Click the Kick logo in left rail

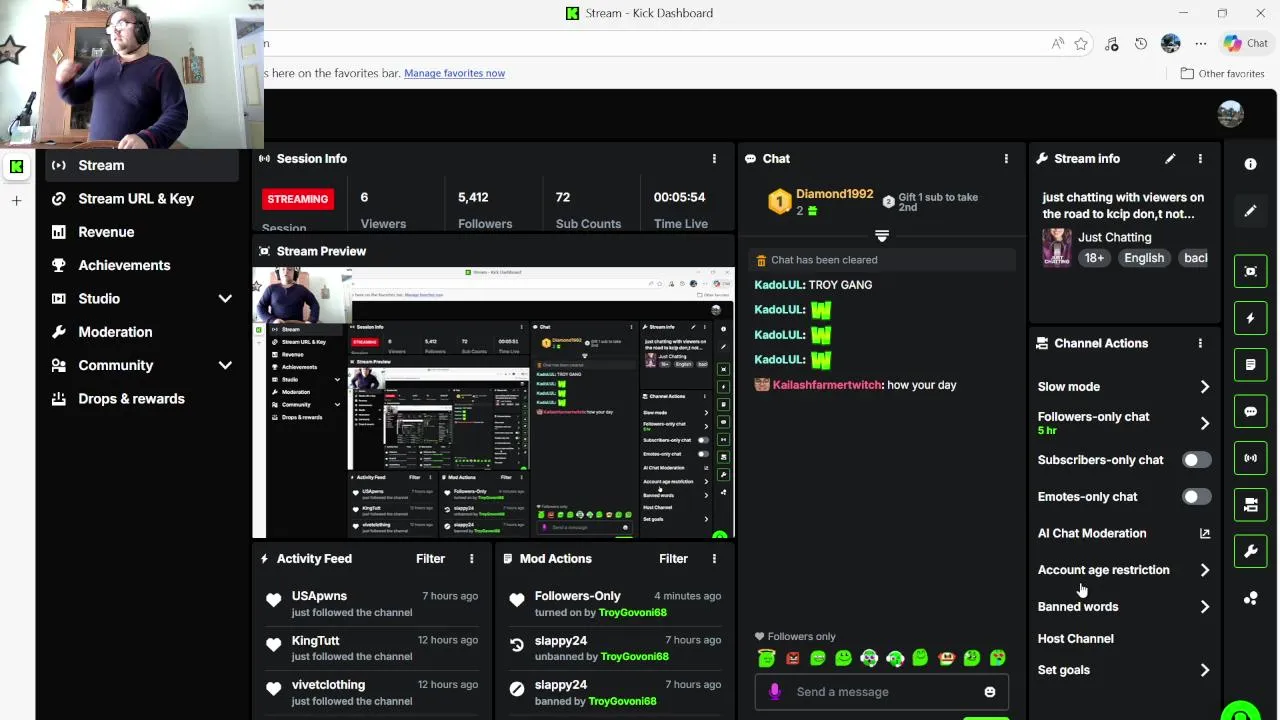(16, 167)
